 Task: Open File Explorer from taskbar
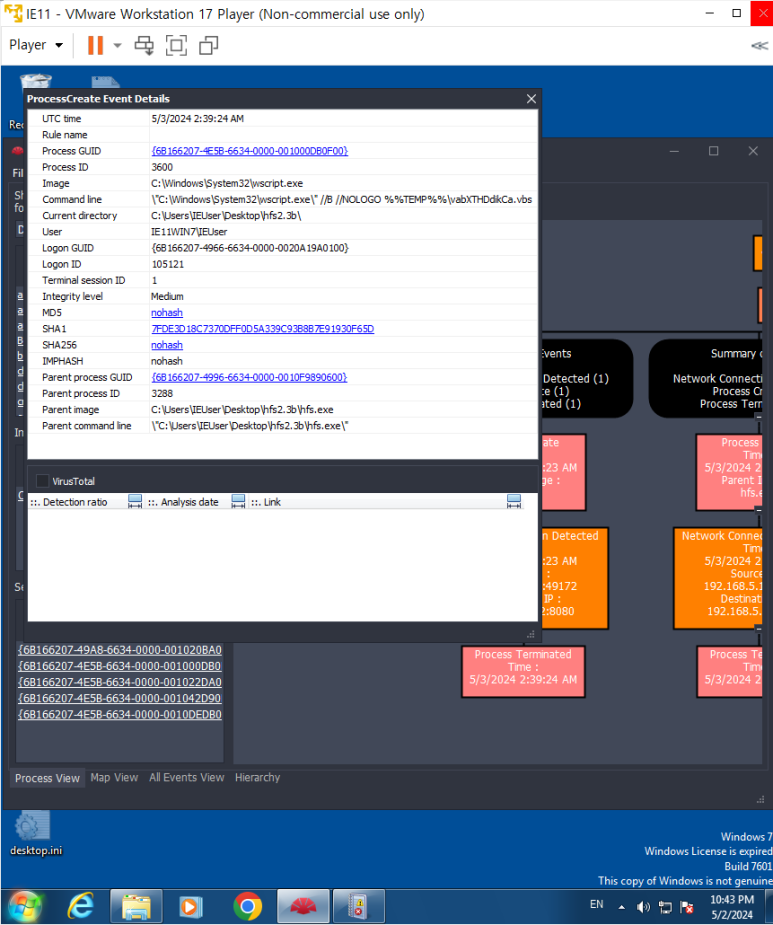click(136, 906)
